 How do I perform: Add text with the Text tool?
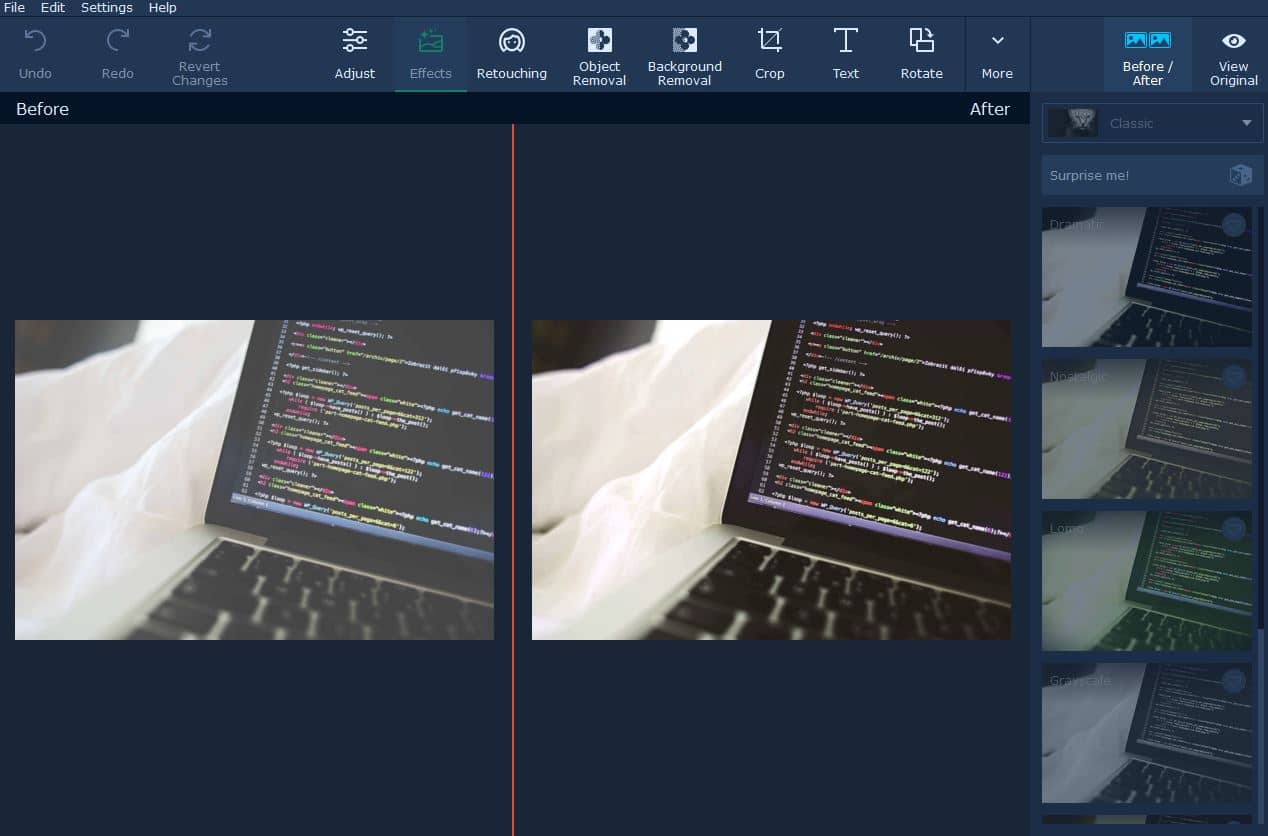[845, 54]
